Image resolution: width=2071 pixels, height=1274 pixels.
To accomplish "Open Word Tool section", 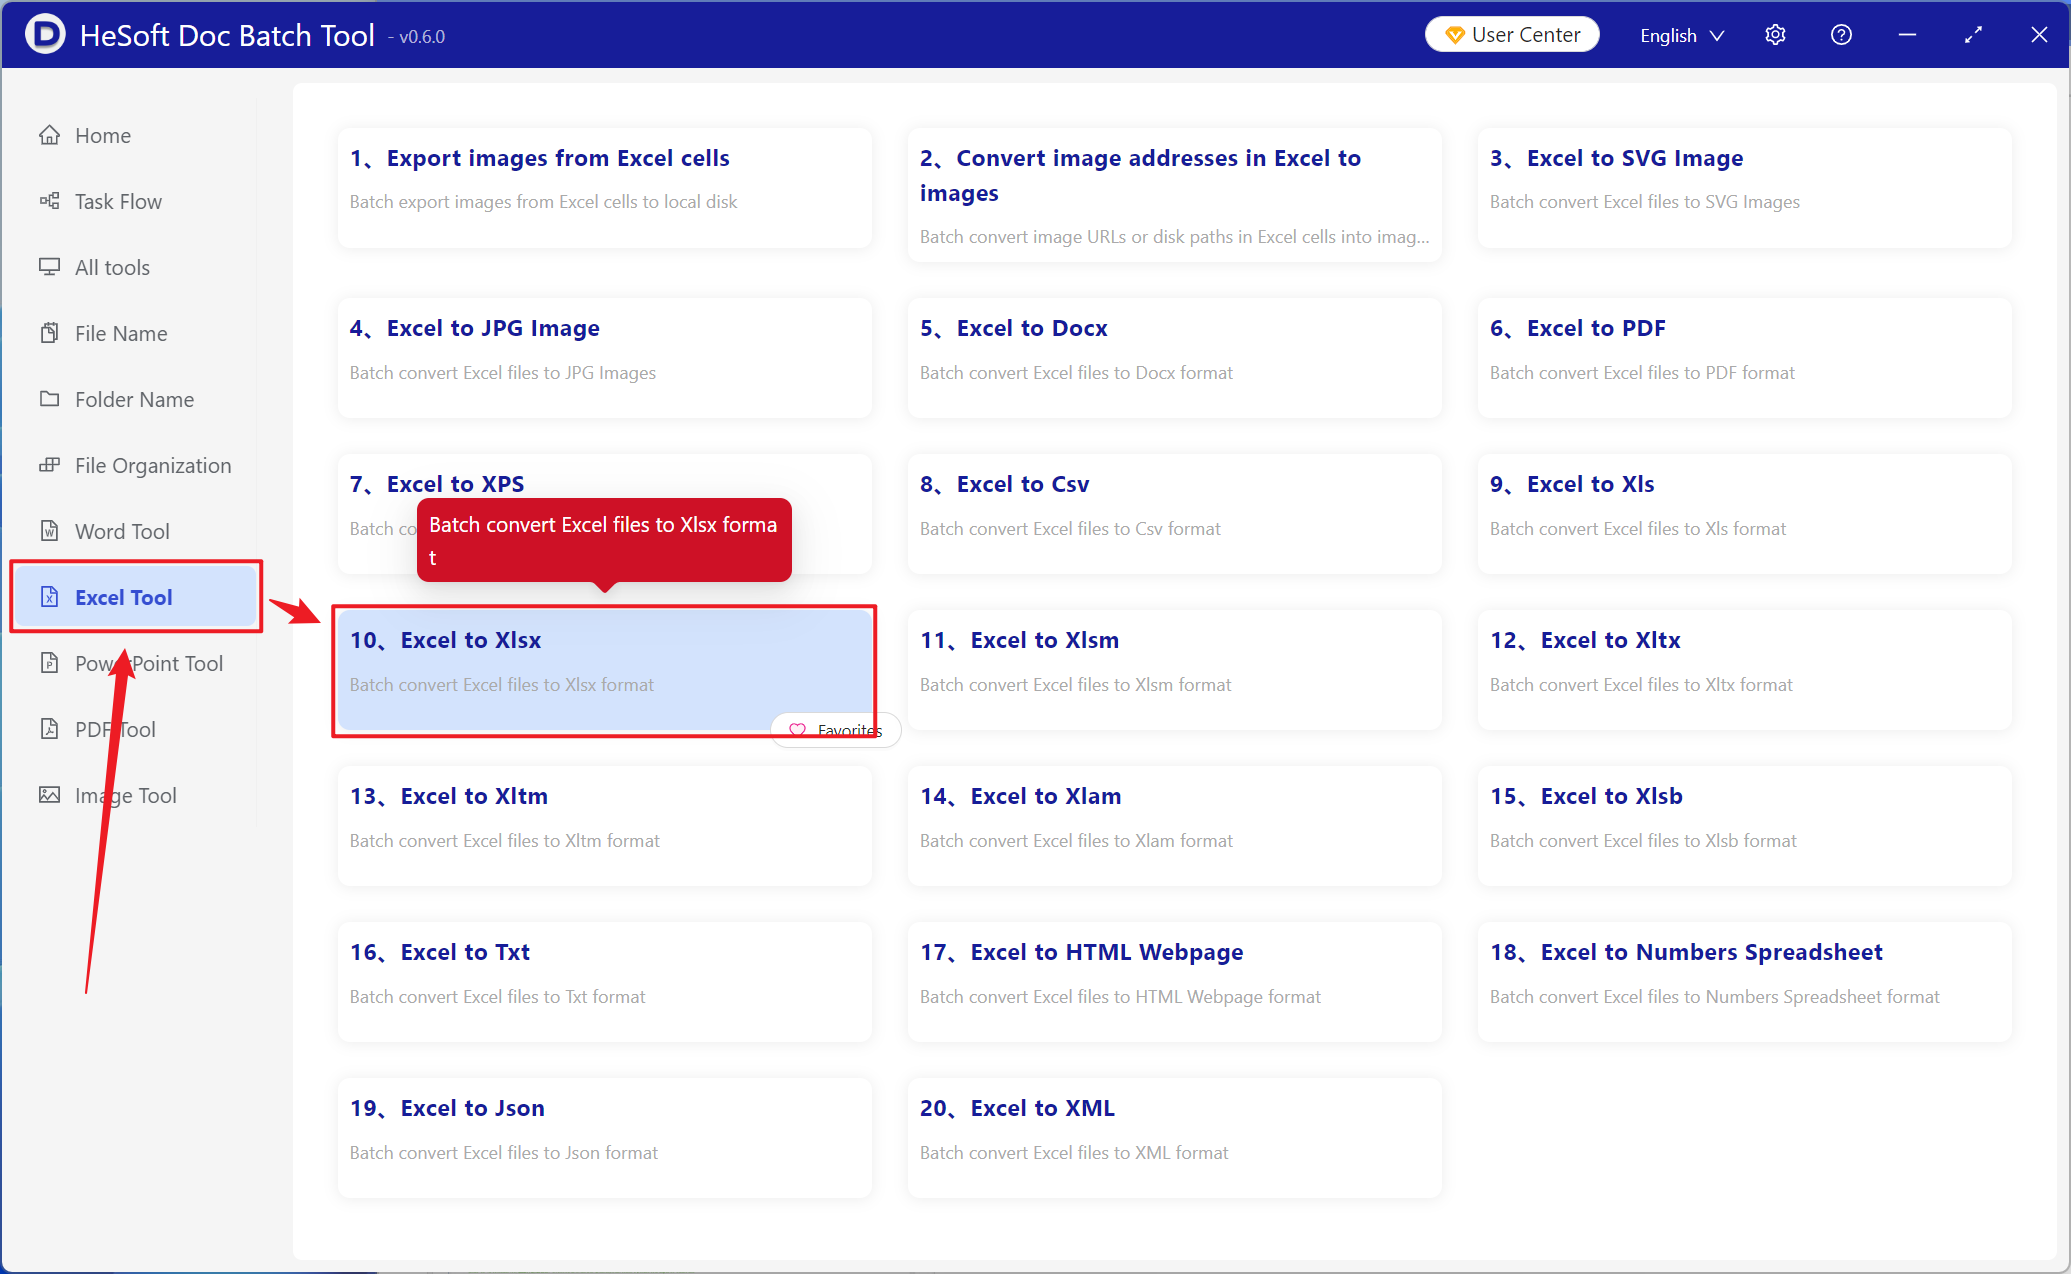I will (x=136, y=531).
